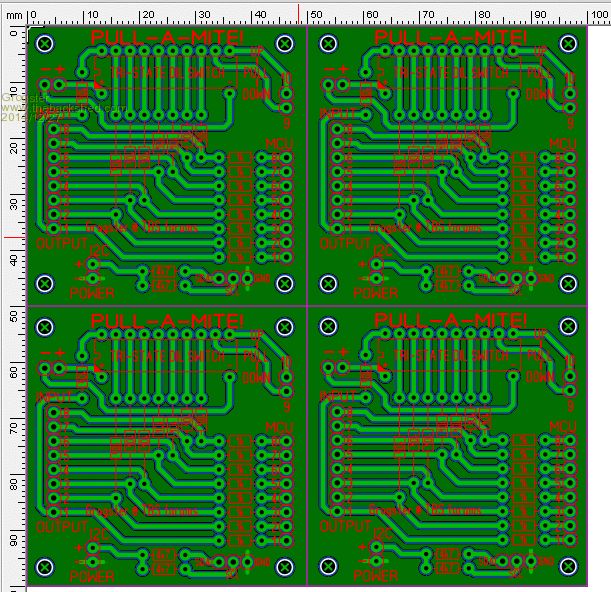
Task: Select POWER label on top-right board
Action: pyautogui.click(x=376, y=293)
